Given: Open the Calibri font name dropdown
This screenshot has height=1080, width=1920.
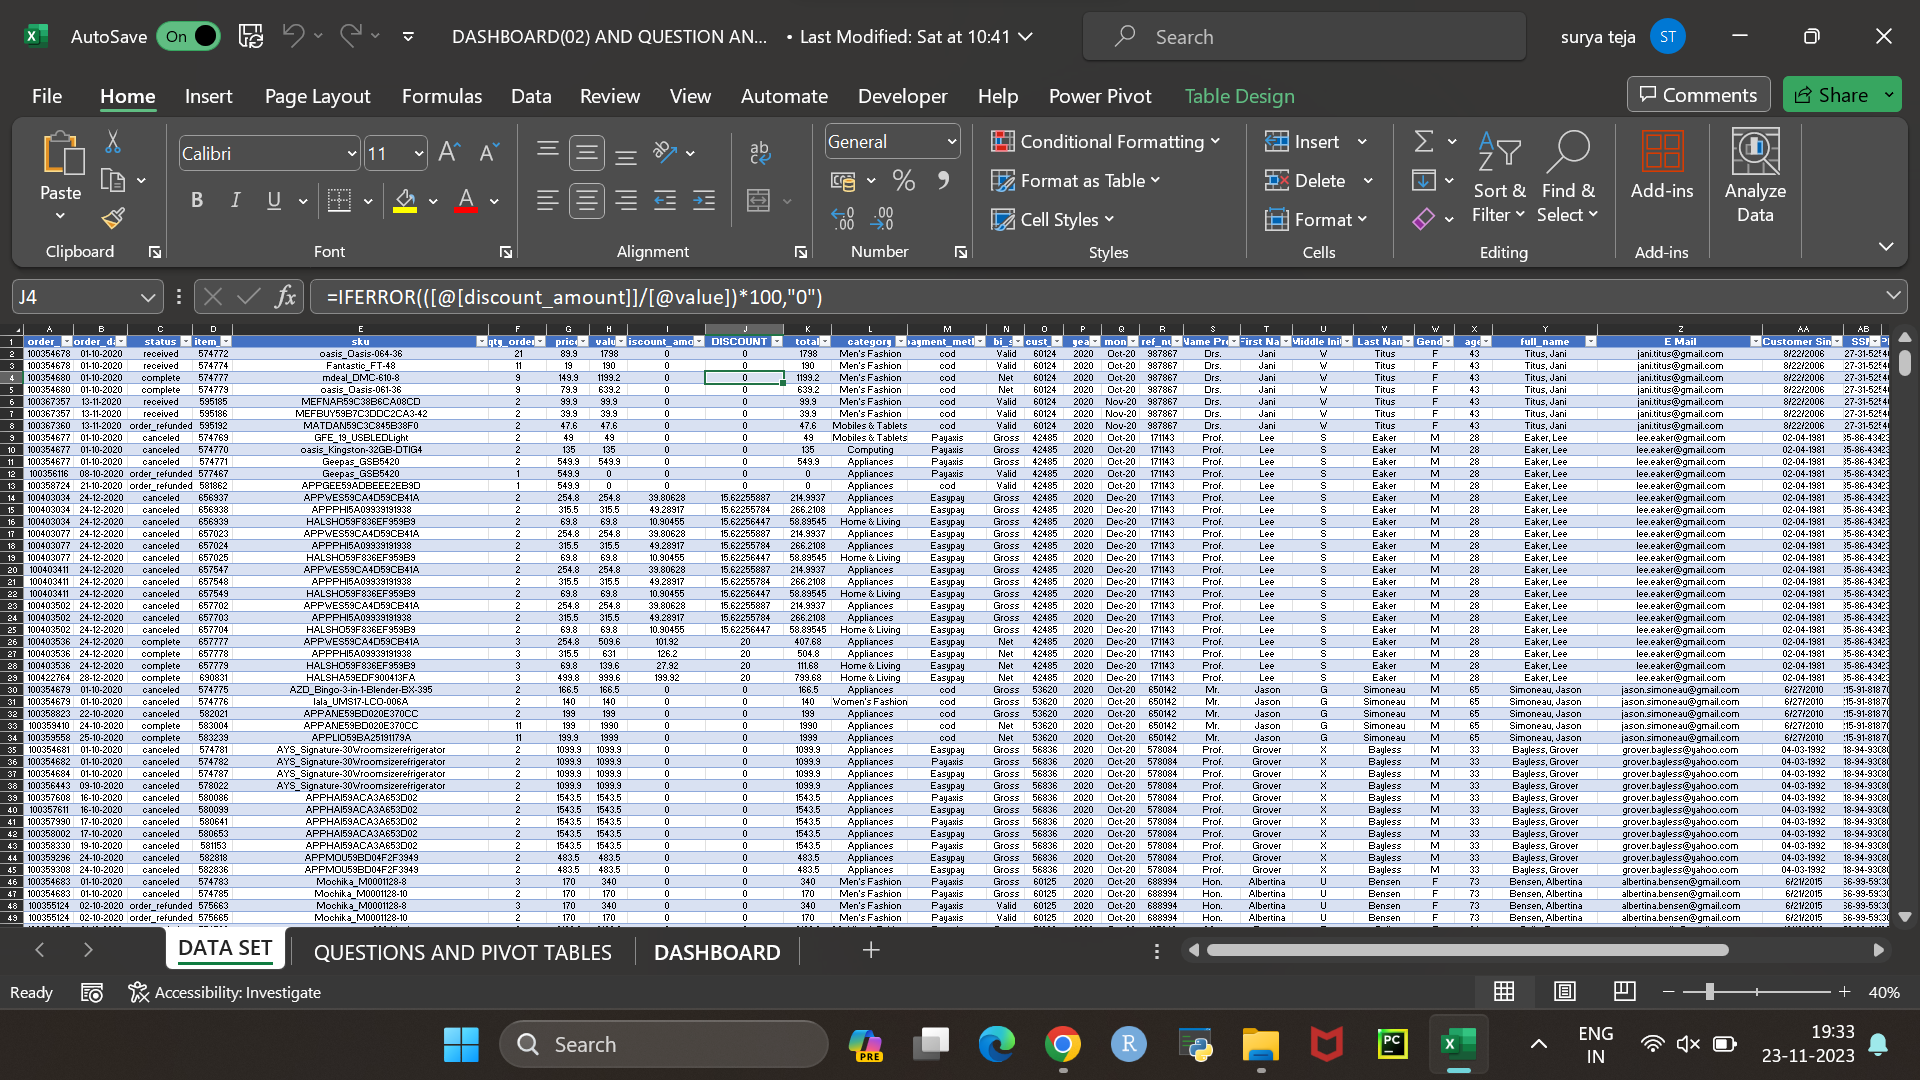Looking at the screenshot, I should (352, 154).
